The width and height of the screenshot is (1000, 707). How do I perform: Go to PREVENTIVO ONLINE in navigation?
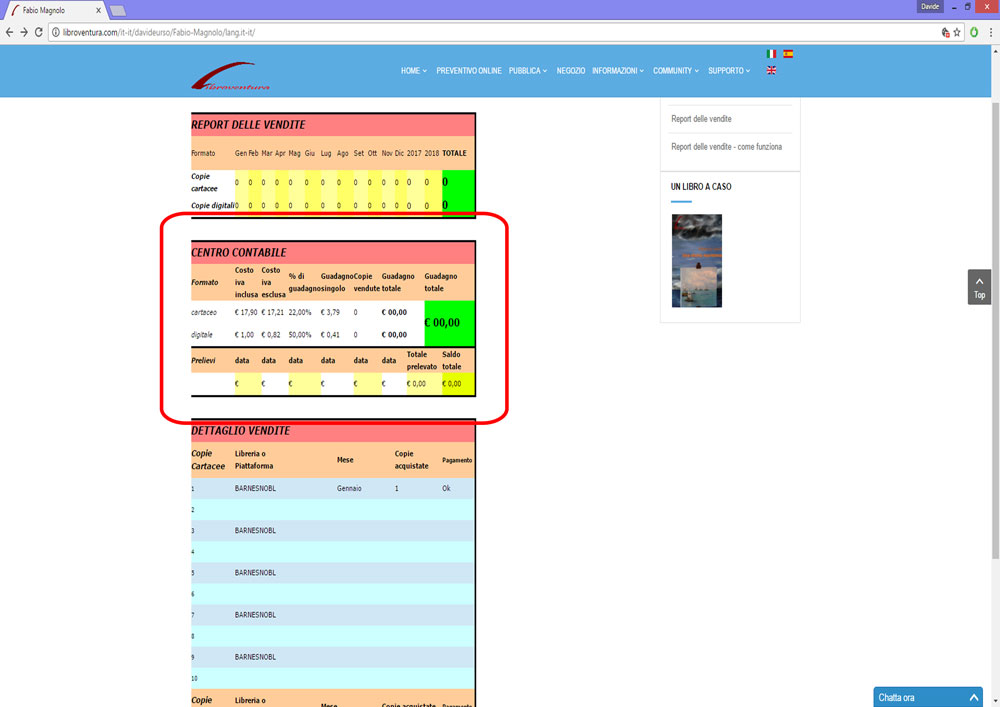coord(469,71)
